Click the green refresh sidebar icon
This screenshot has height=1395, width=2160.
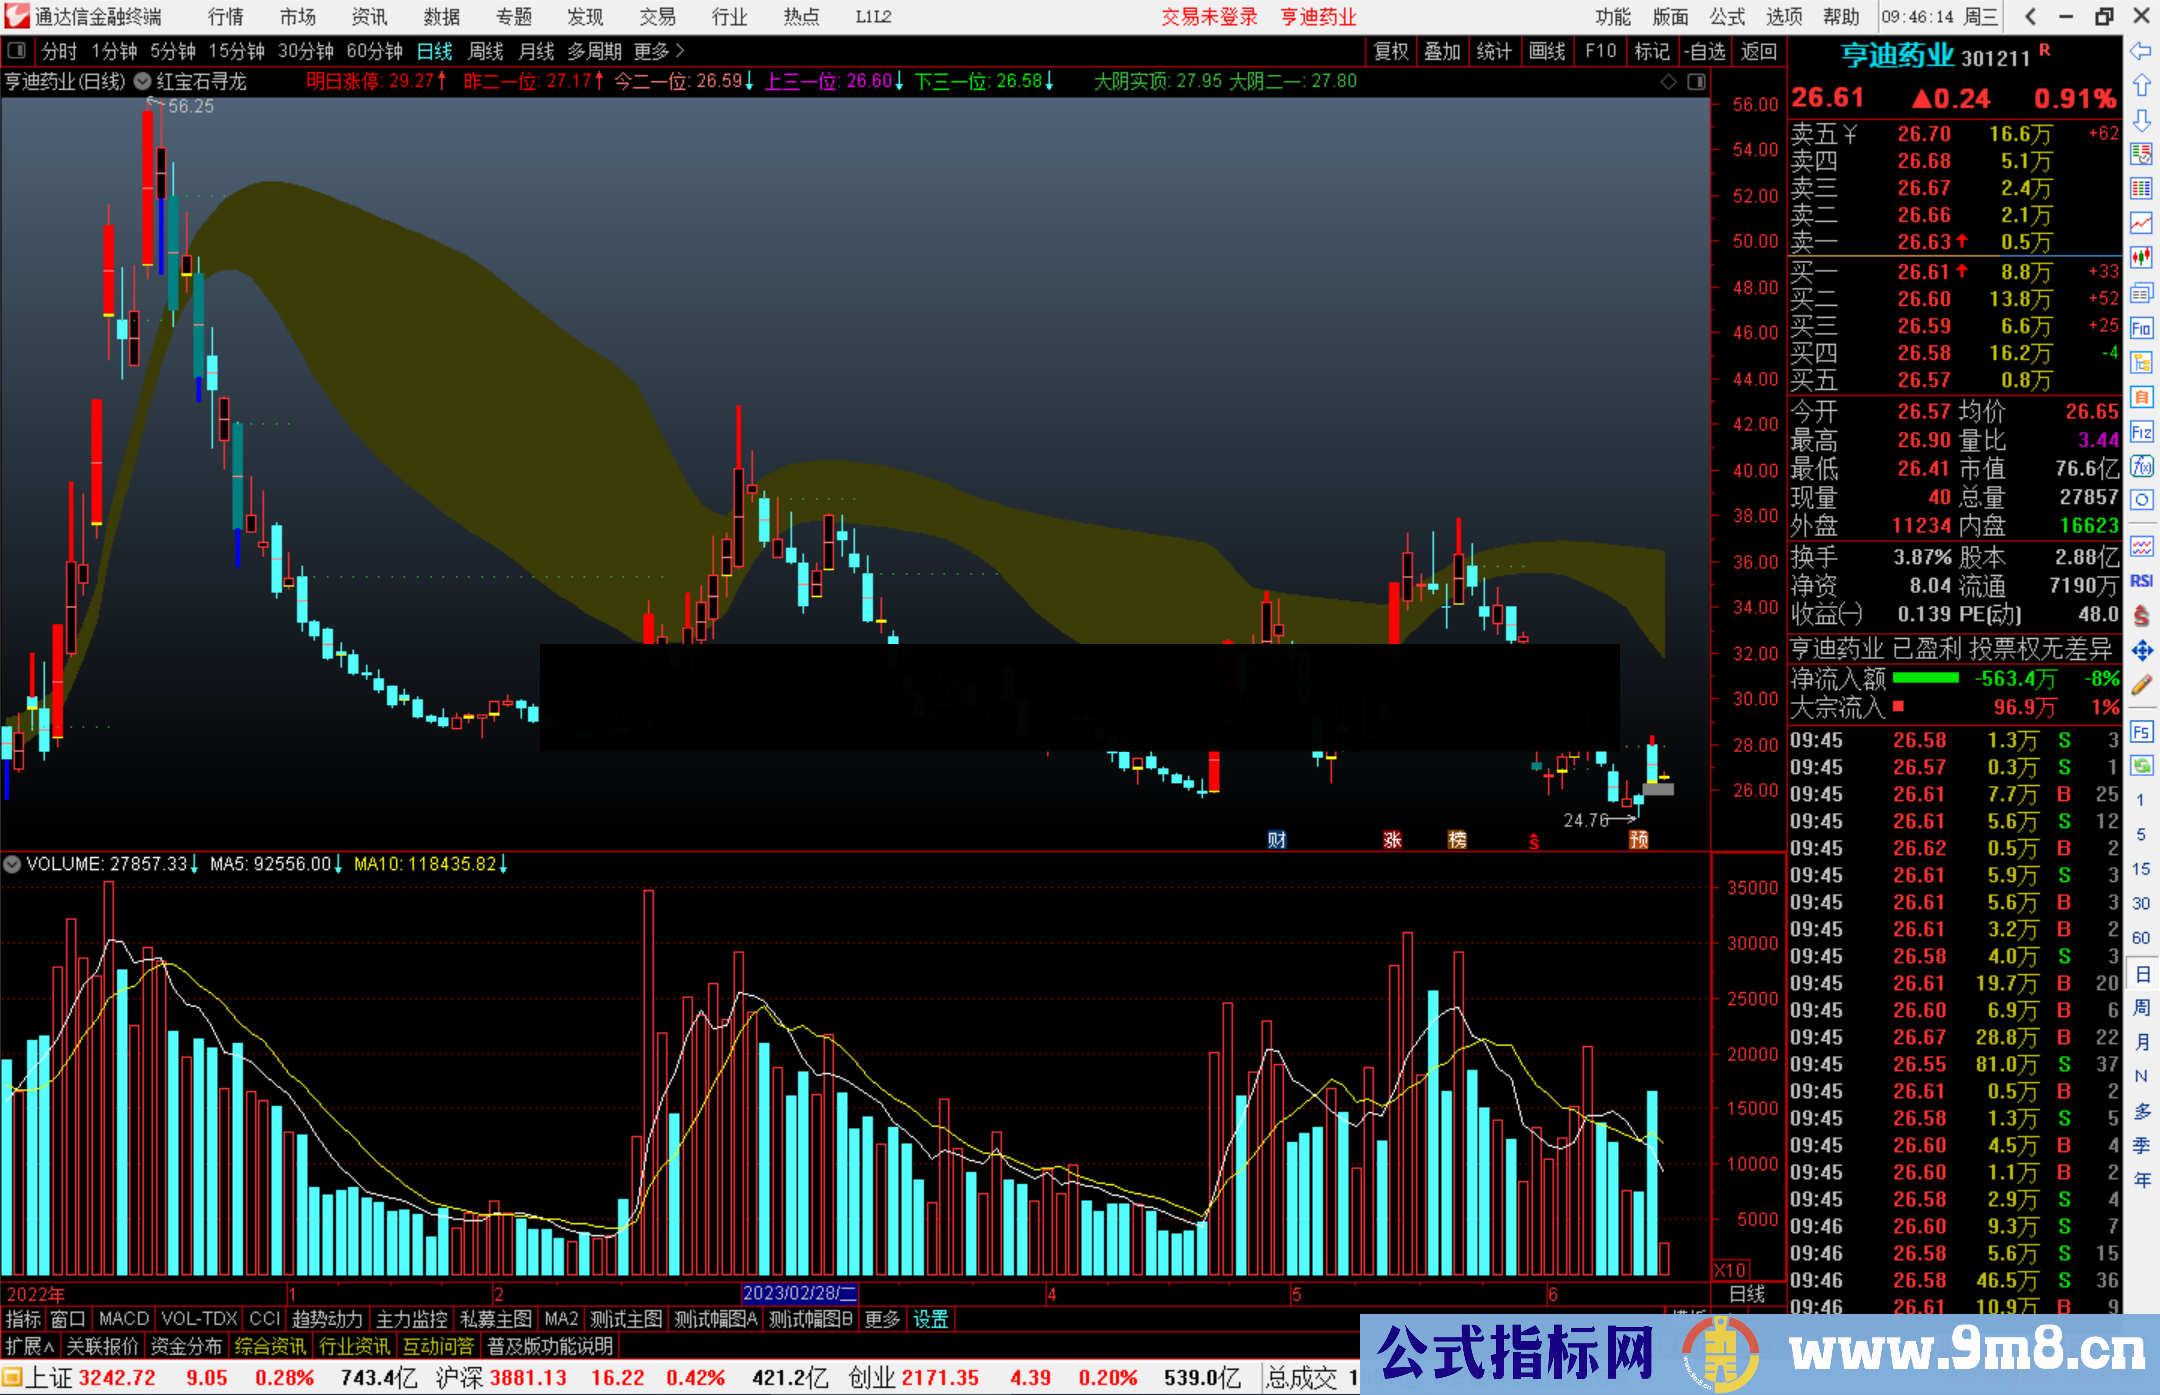pyautogui.click(x=2141, y=766)
